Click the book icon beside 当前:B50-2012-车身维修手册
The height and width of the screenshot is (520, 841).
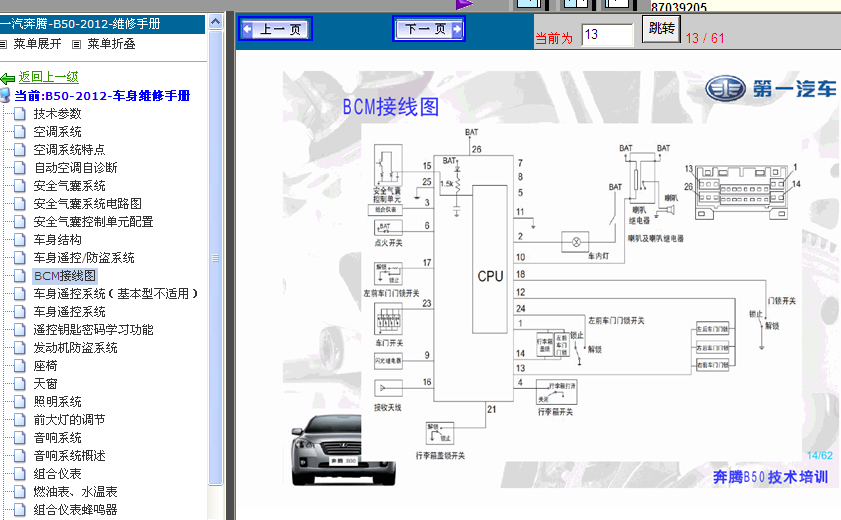5,96
